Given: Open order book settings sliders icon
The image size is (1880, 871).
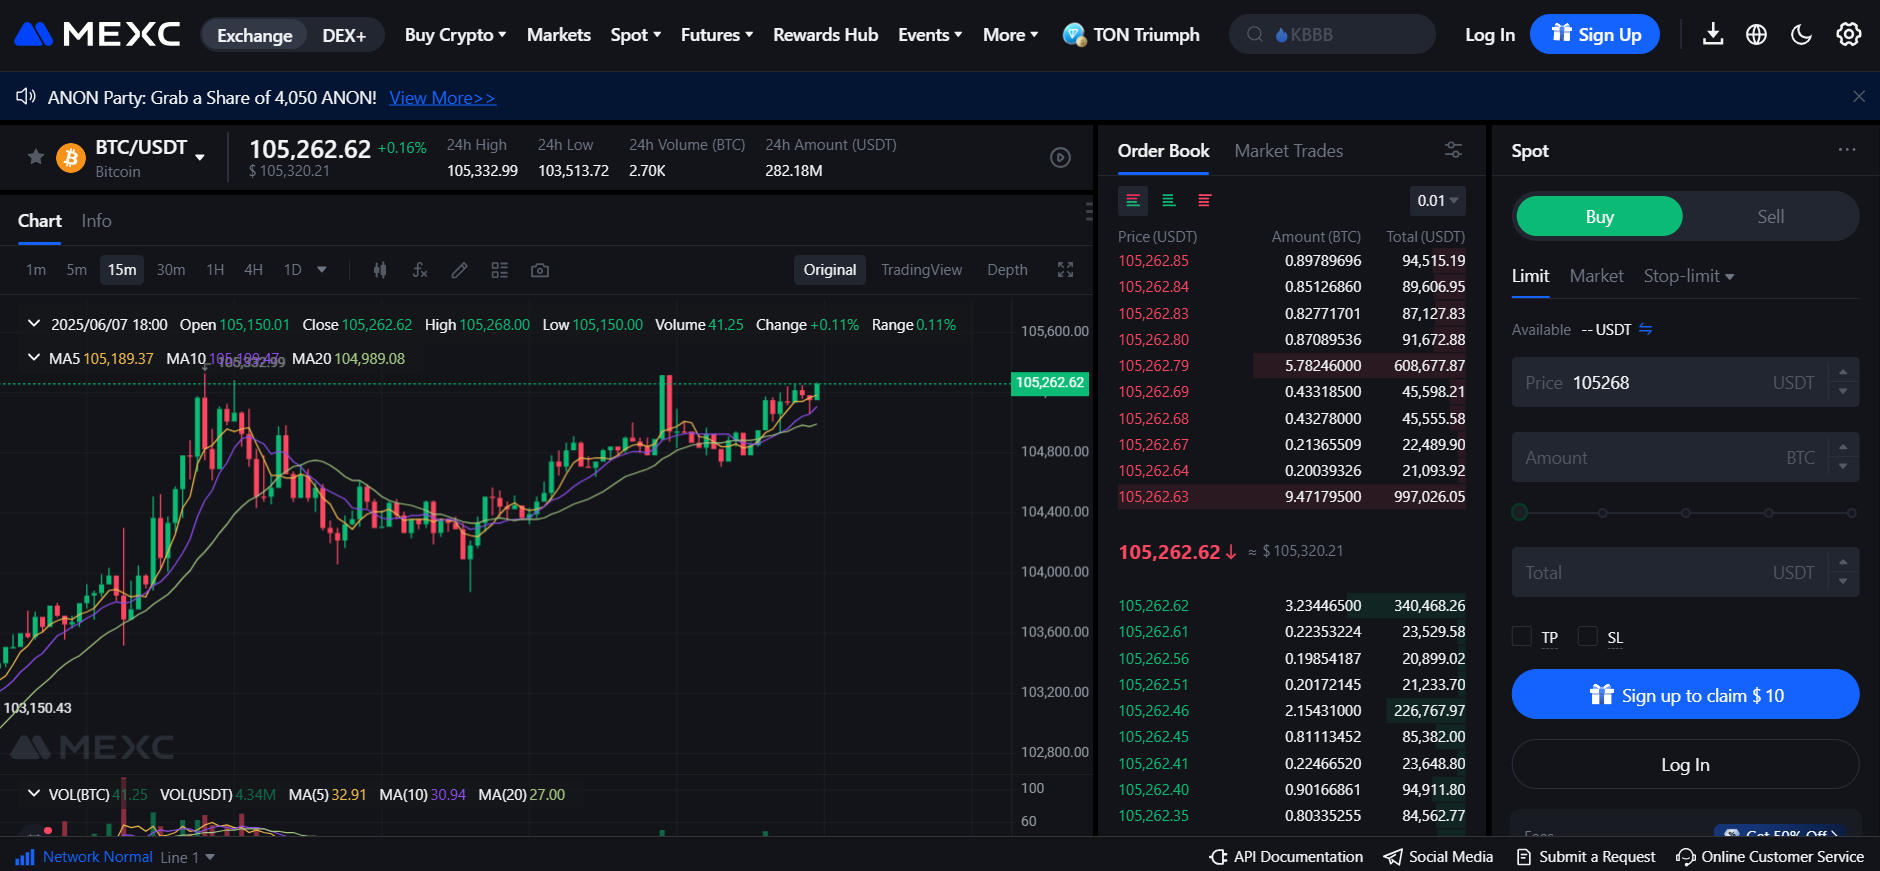Looking at the screenshot, I should pyautogui.click(x=1454, y=150).
